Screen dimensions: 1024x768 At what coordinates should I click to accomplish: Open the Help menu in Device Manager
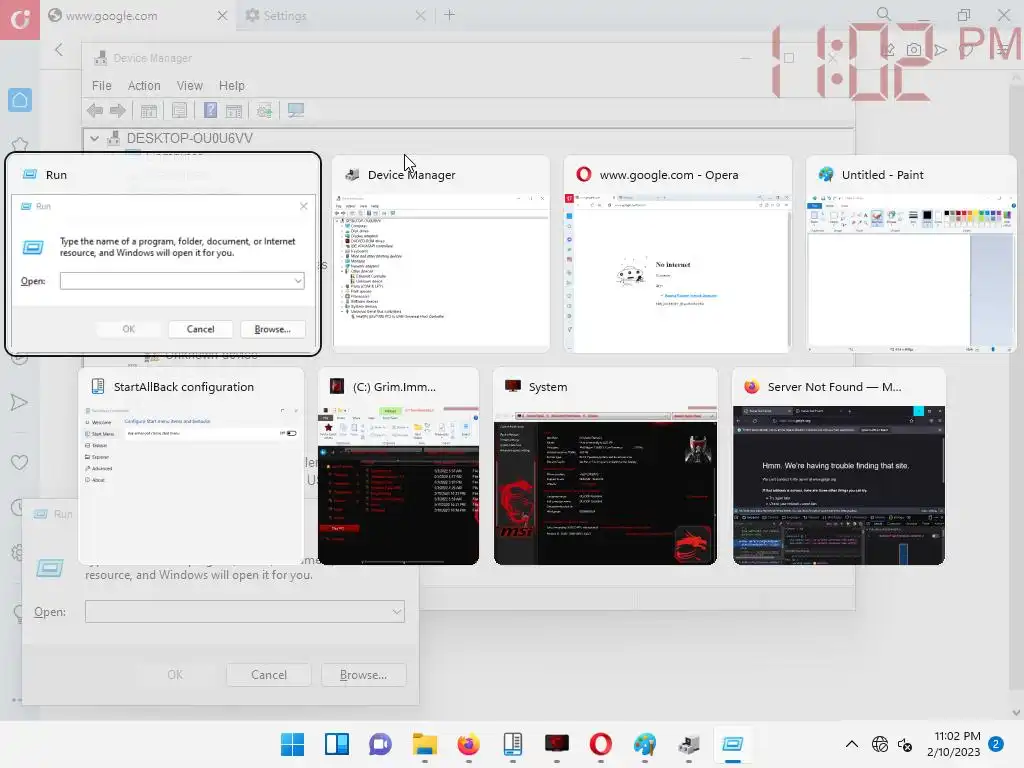[231, 86]
